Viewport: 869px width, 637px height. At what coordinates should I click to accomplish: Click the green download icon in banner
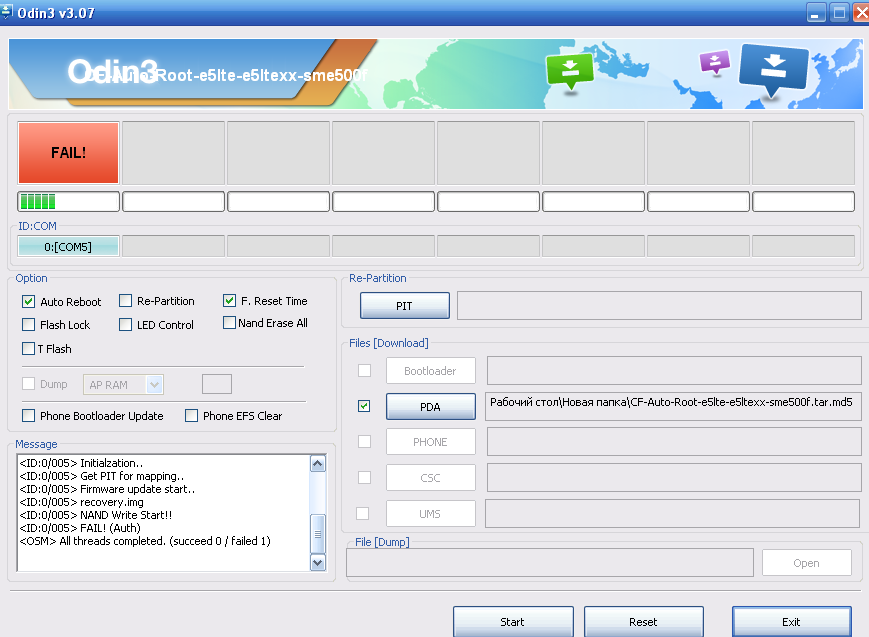click(x=569, y=70)
